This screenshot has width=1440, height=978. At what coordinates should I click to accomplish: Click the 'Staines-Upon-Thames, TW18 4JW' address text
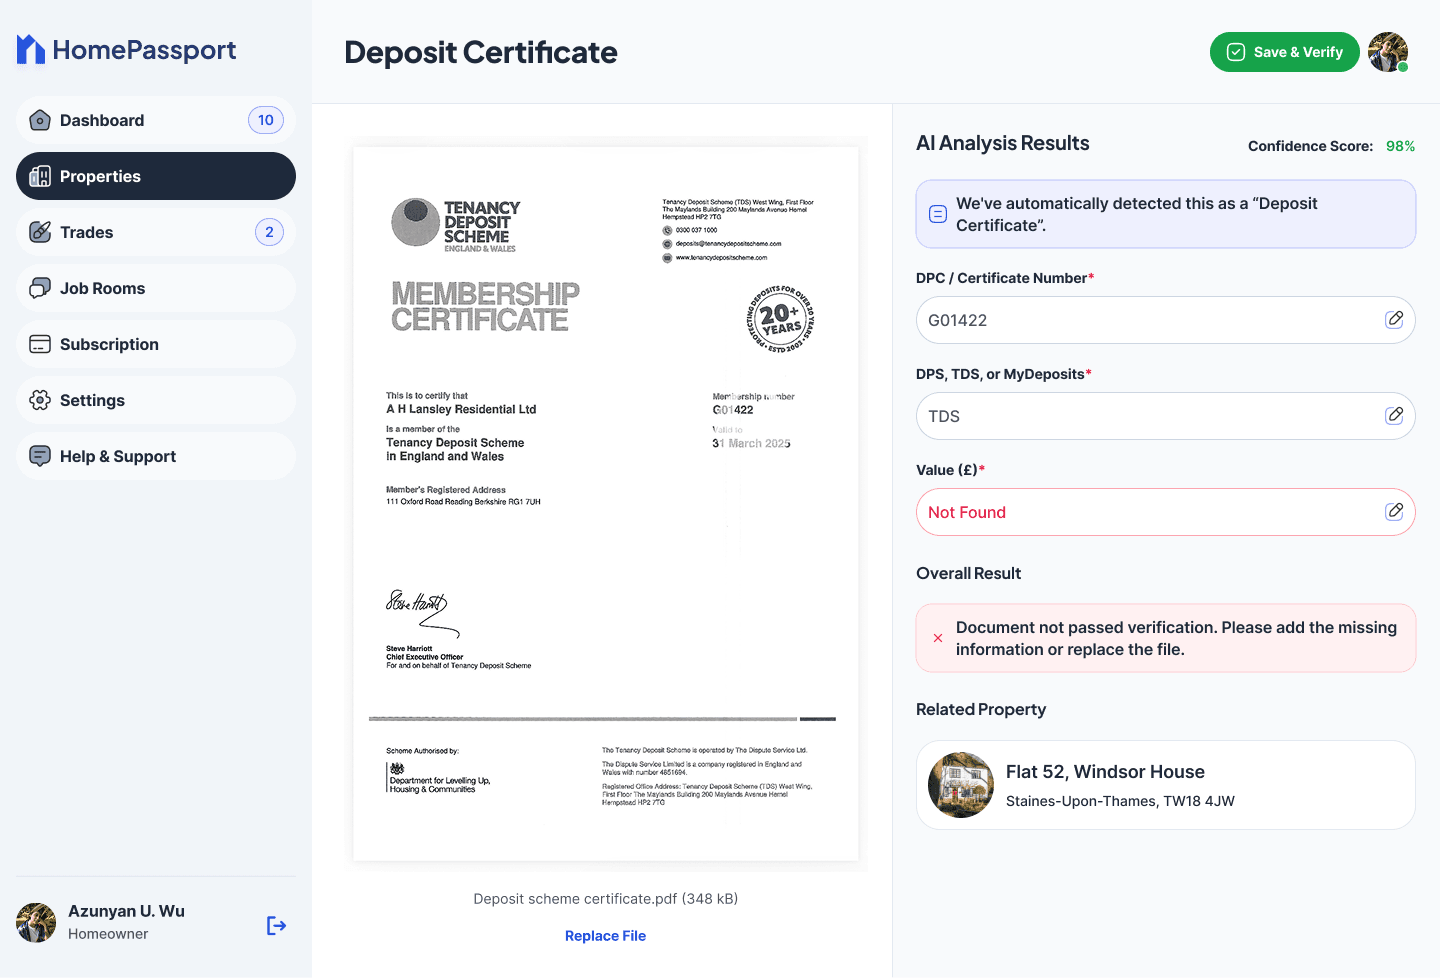pos(1120,801)
